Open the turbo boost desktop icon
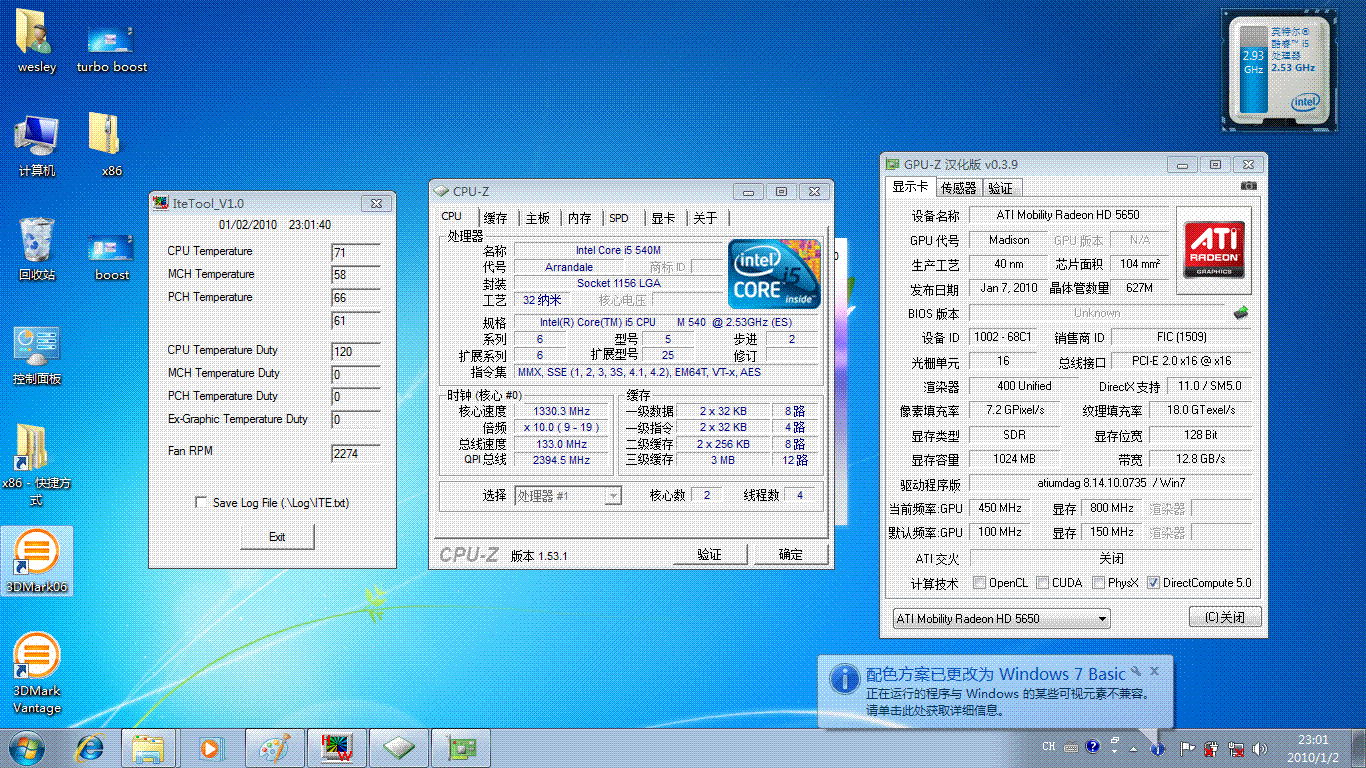 (x=111, y=48)
